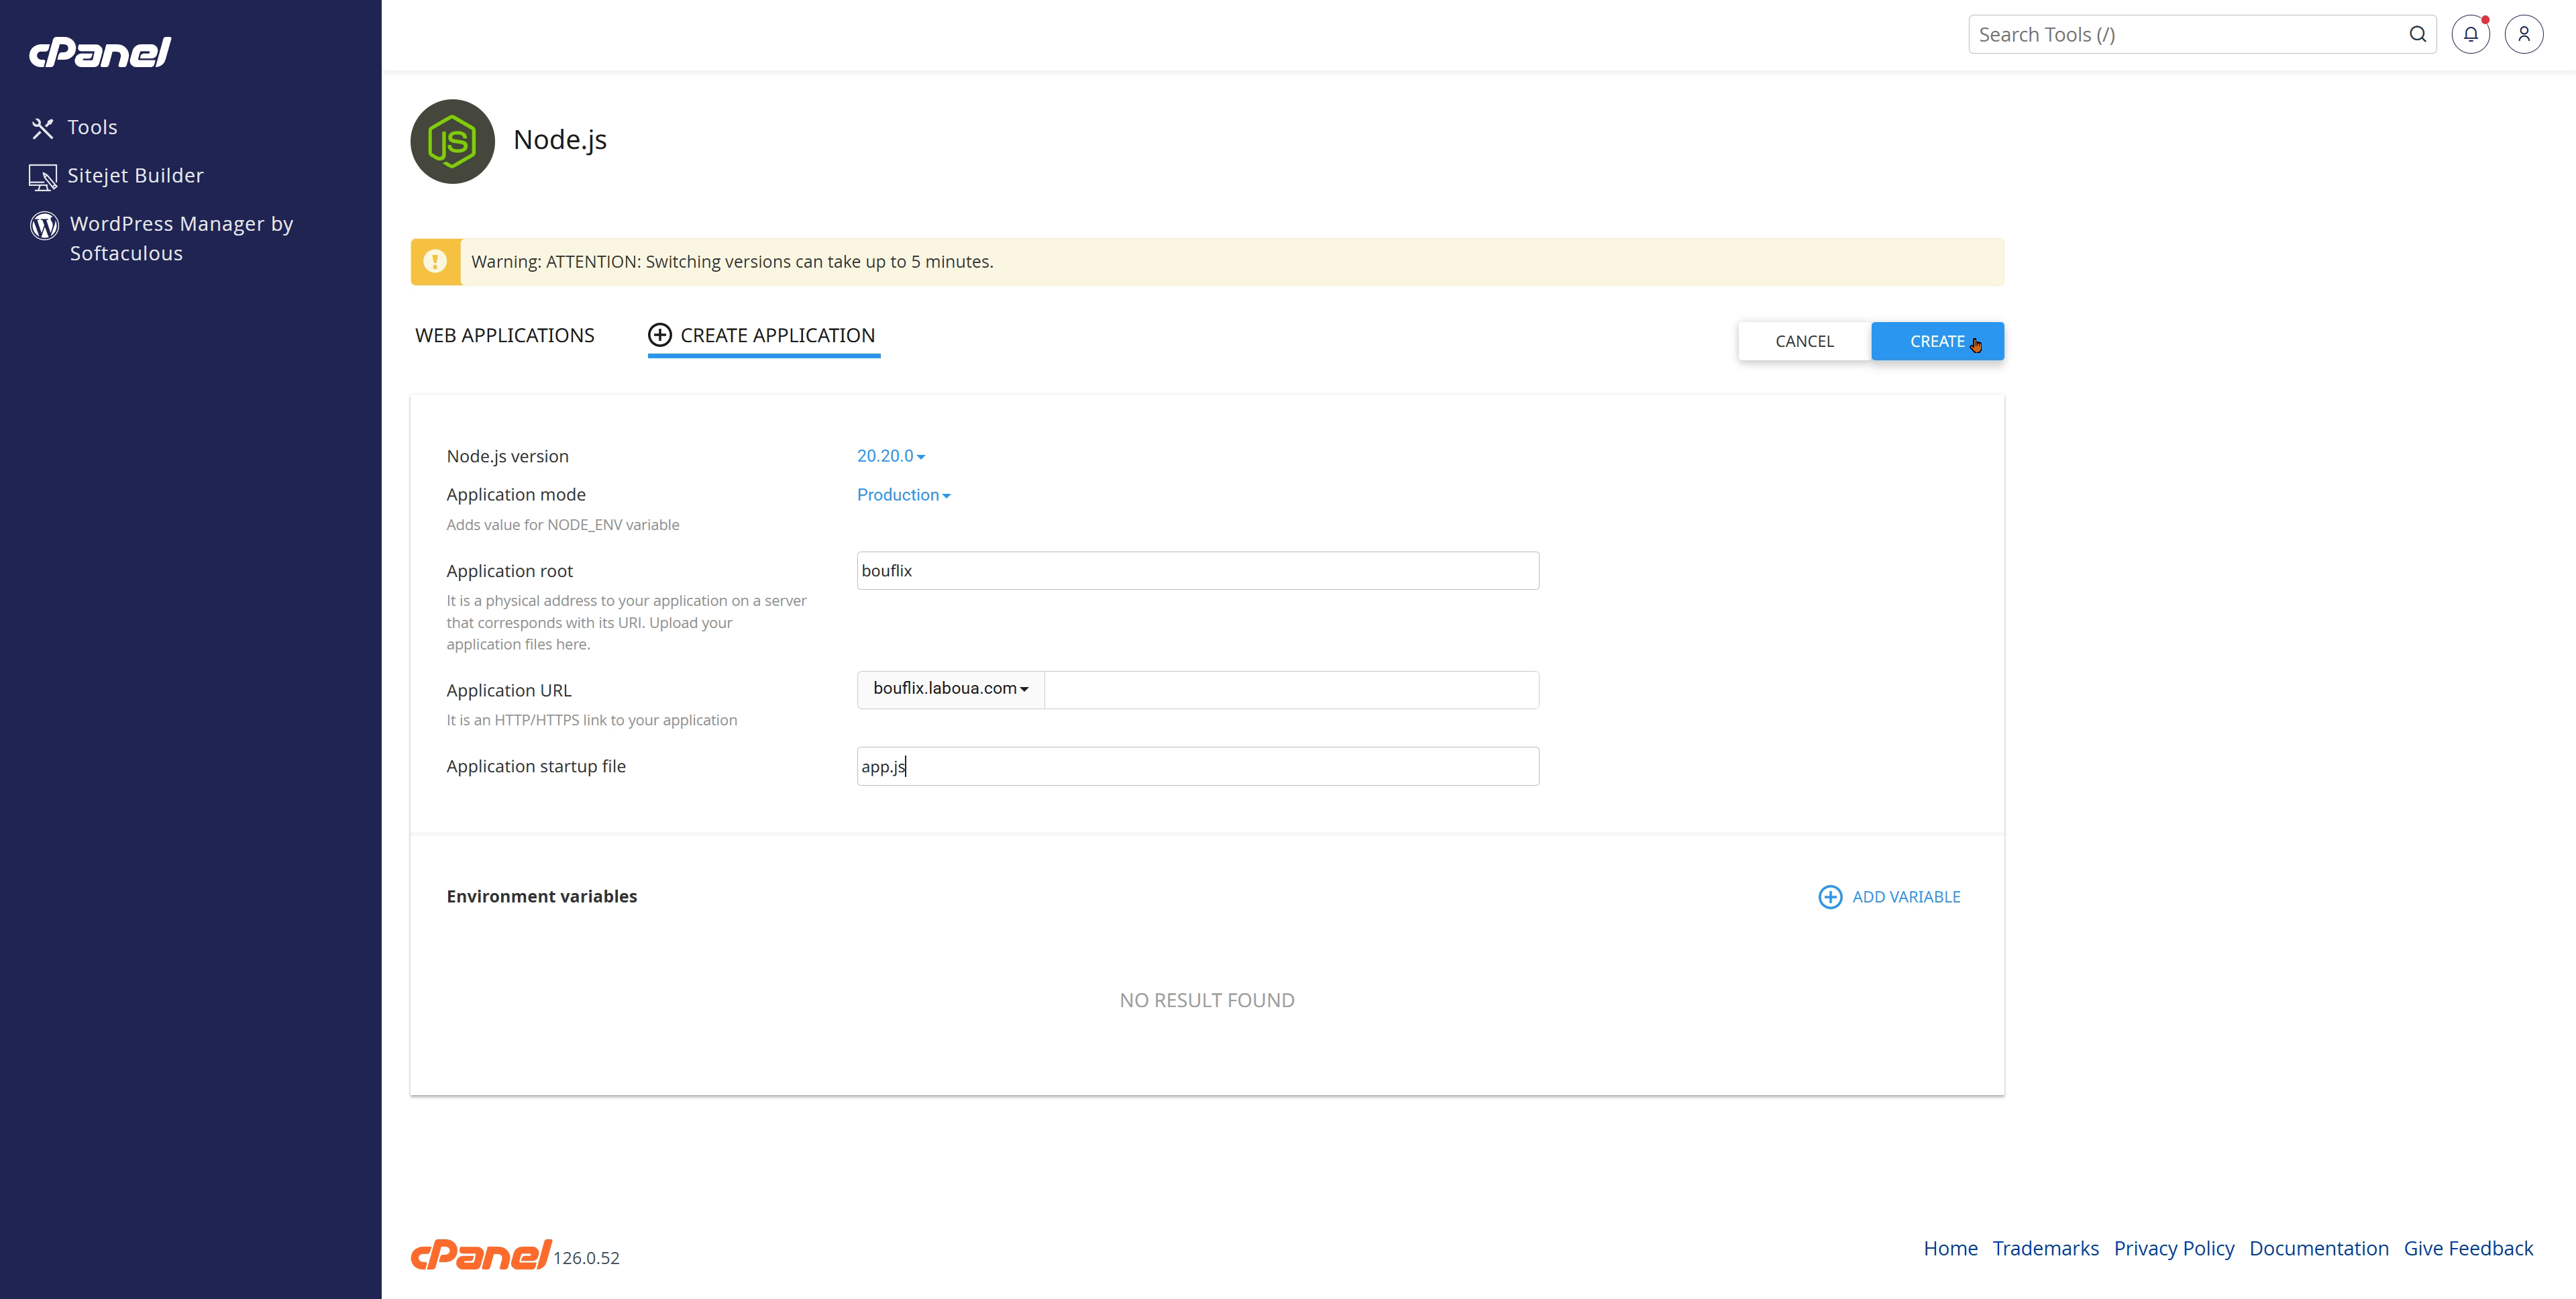Follow the Trademarks footer link
Image resolution: width=2576 pixels, height=1299 pixels.
pyautogui.click(x=2045, y=1248)
